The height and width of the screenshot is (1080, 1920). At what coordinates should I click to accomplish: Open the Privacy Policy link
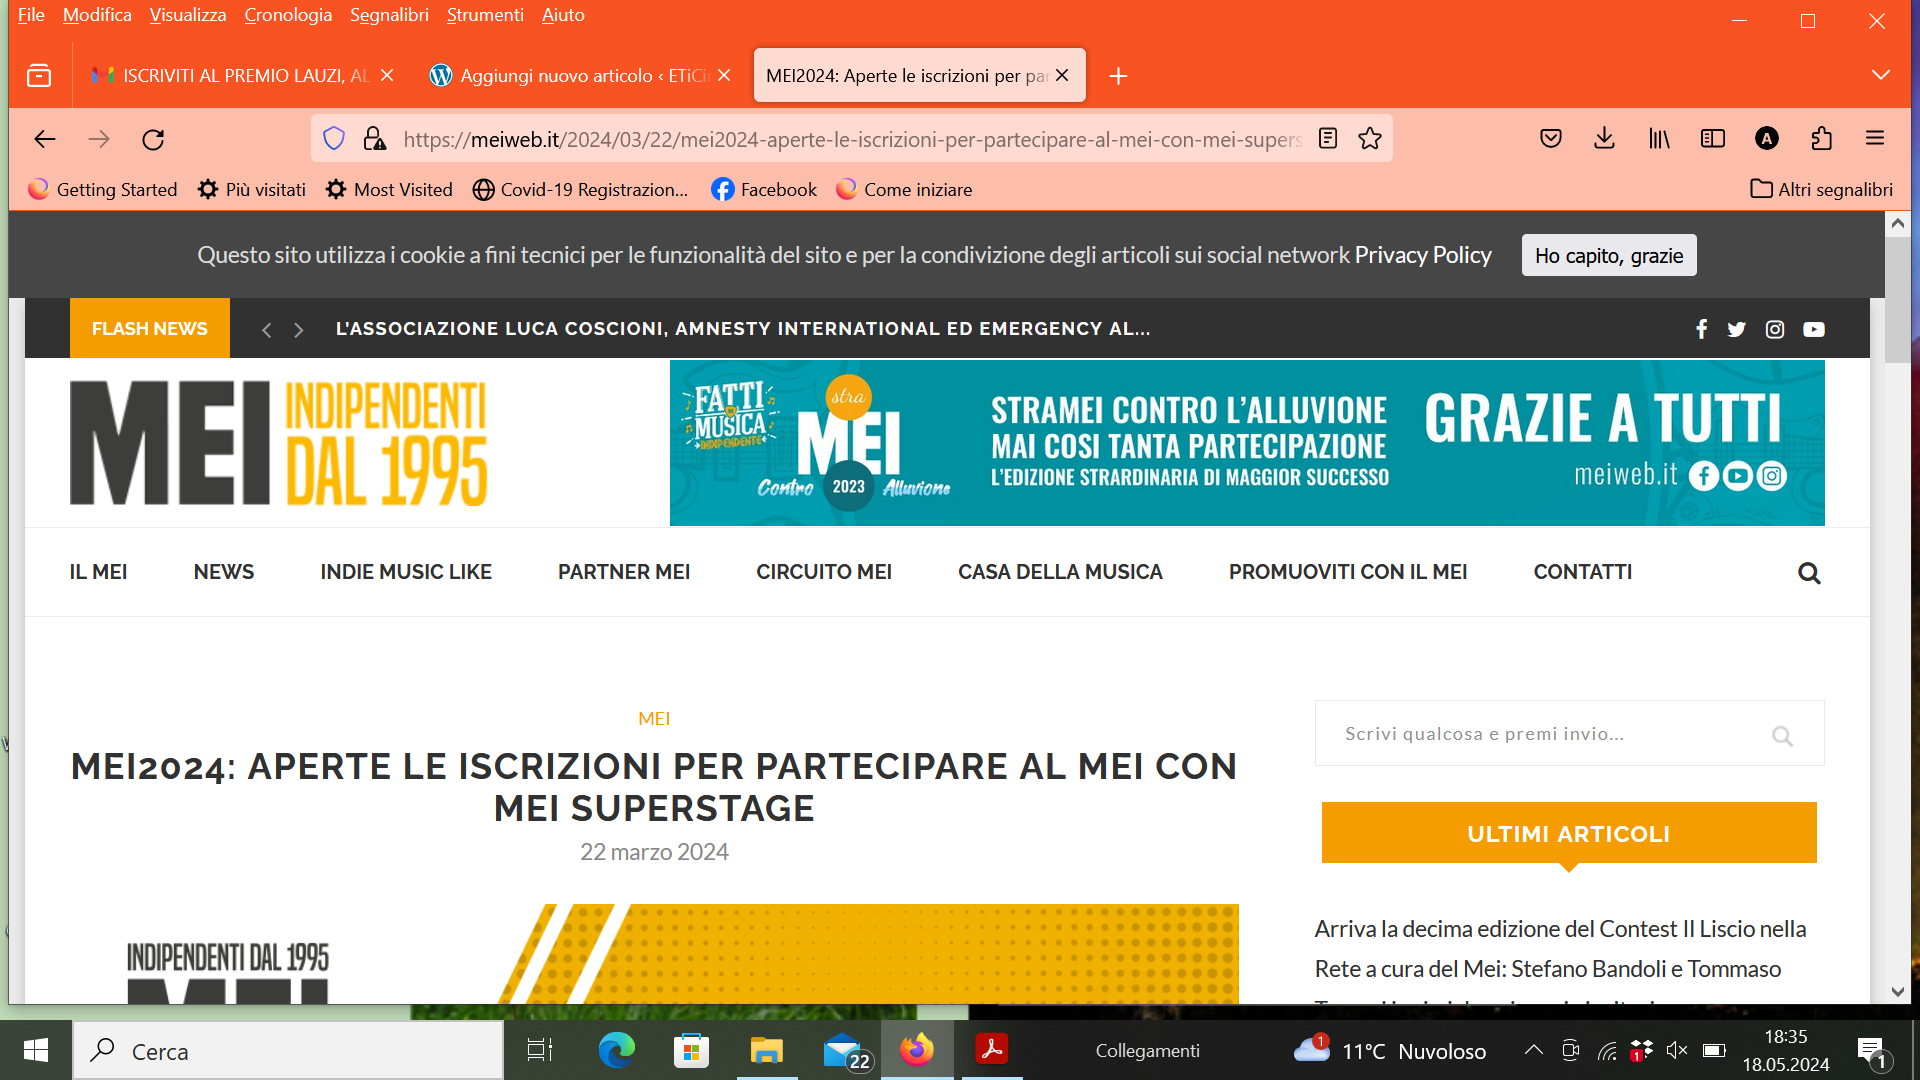tap(1422, 255)
